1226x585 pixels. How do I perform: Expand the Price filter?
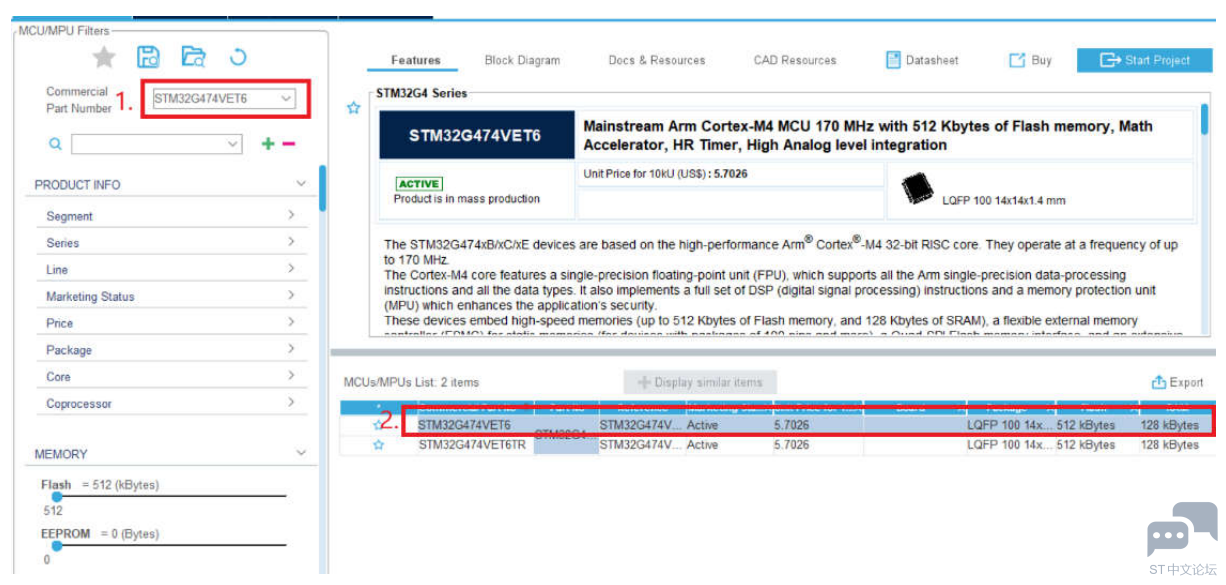pos(291,322)
